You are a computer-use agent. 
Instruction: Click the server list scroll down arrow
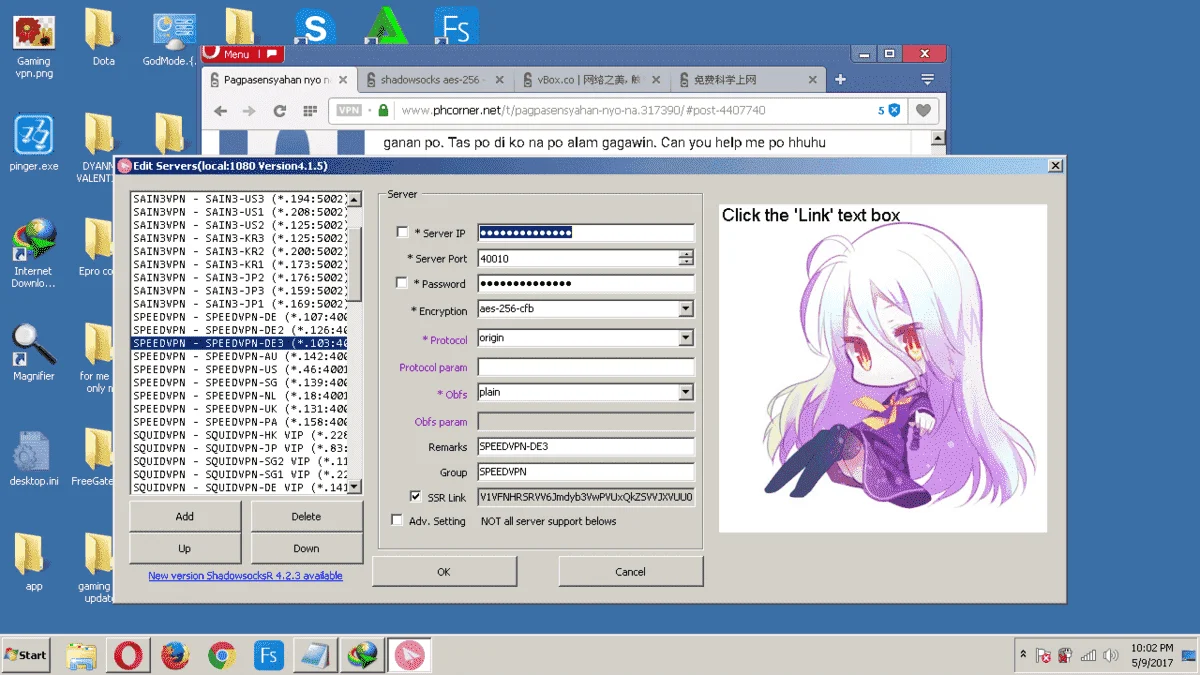click(x=355, y=487)
